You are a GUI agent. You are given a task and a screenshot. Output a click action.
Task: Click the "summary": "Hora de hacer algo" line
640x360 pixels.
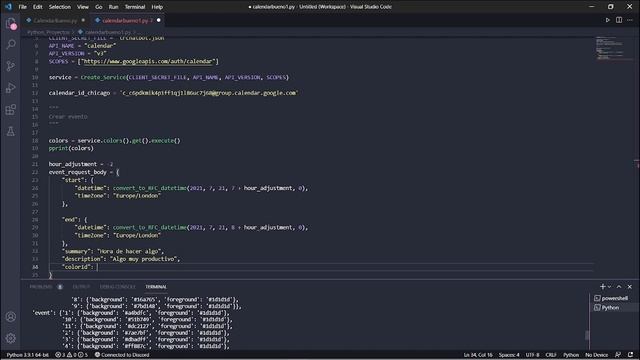point(113,251)
